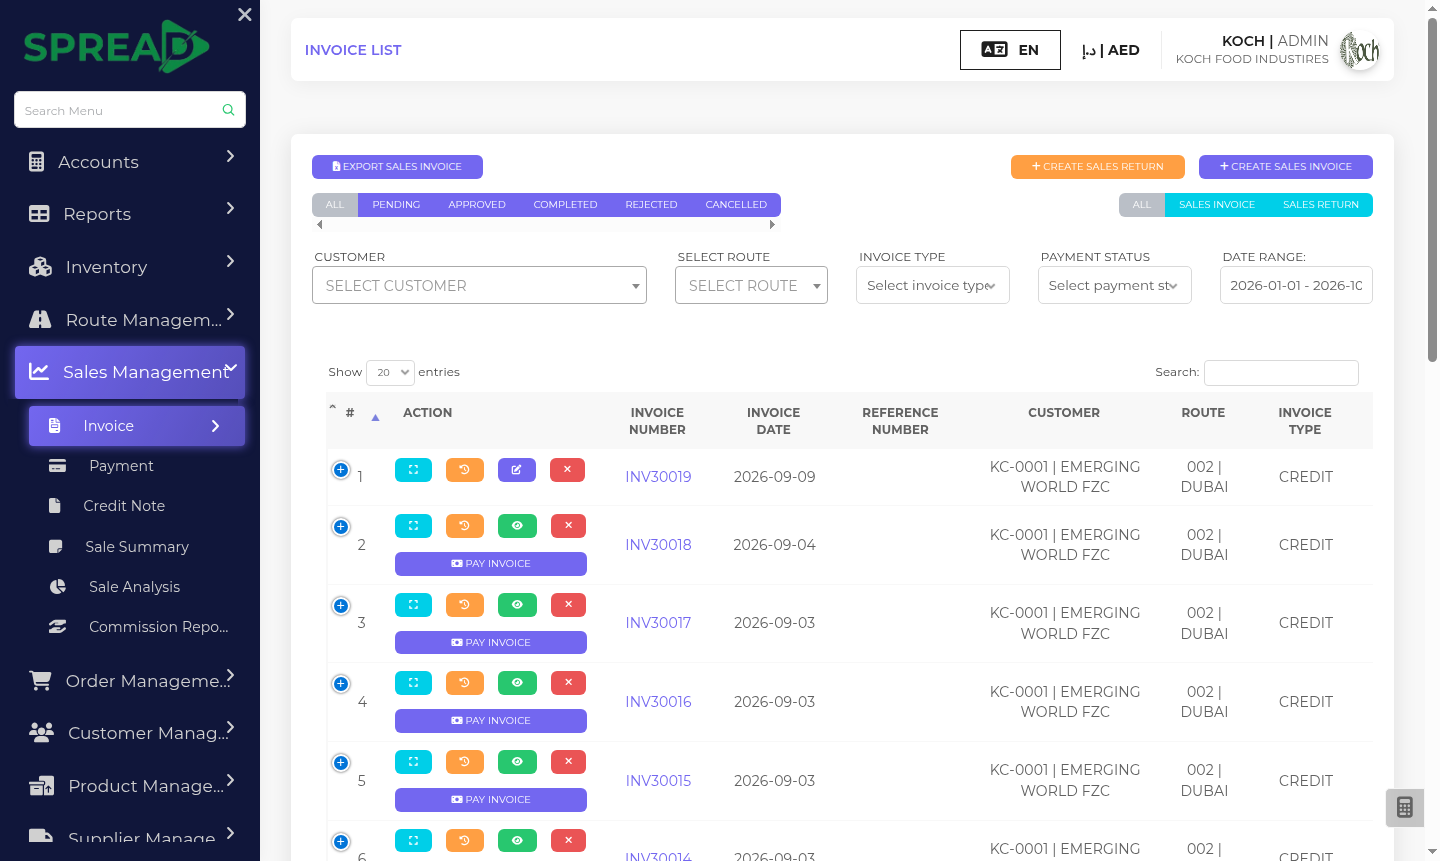Image resolution: width=1440 pixels, height=861 pixels.
Task: Click the page vertical scrollbar
Action: pyautogui.click(x=1432, y=190)
